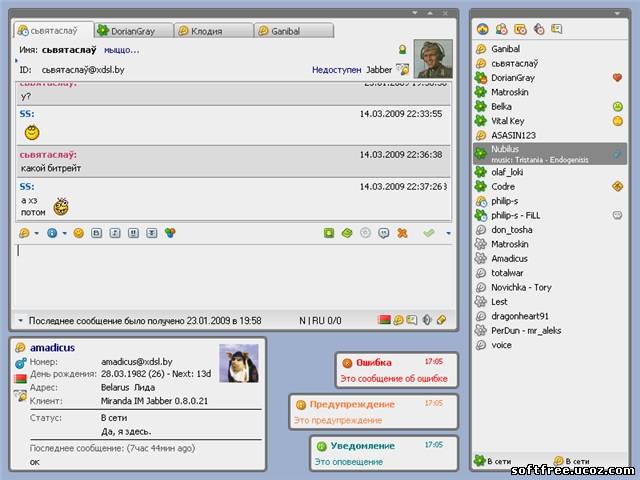Click the quote speech-bubble icon in message toolbar
Image resolution: width=640 pixels, height=480 pixels.
point(384,233)
